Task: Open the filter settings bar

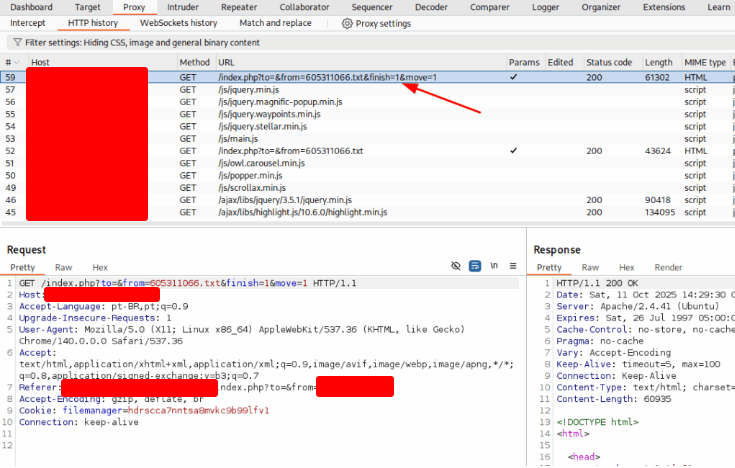Action: [x=140, y=43]
